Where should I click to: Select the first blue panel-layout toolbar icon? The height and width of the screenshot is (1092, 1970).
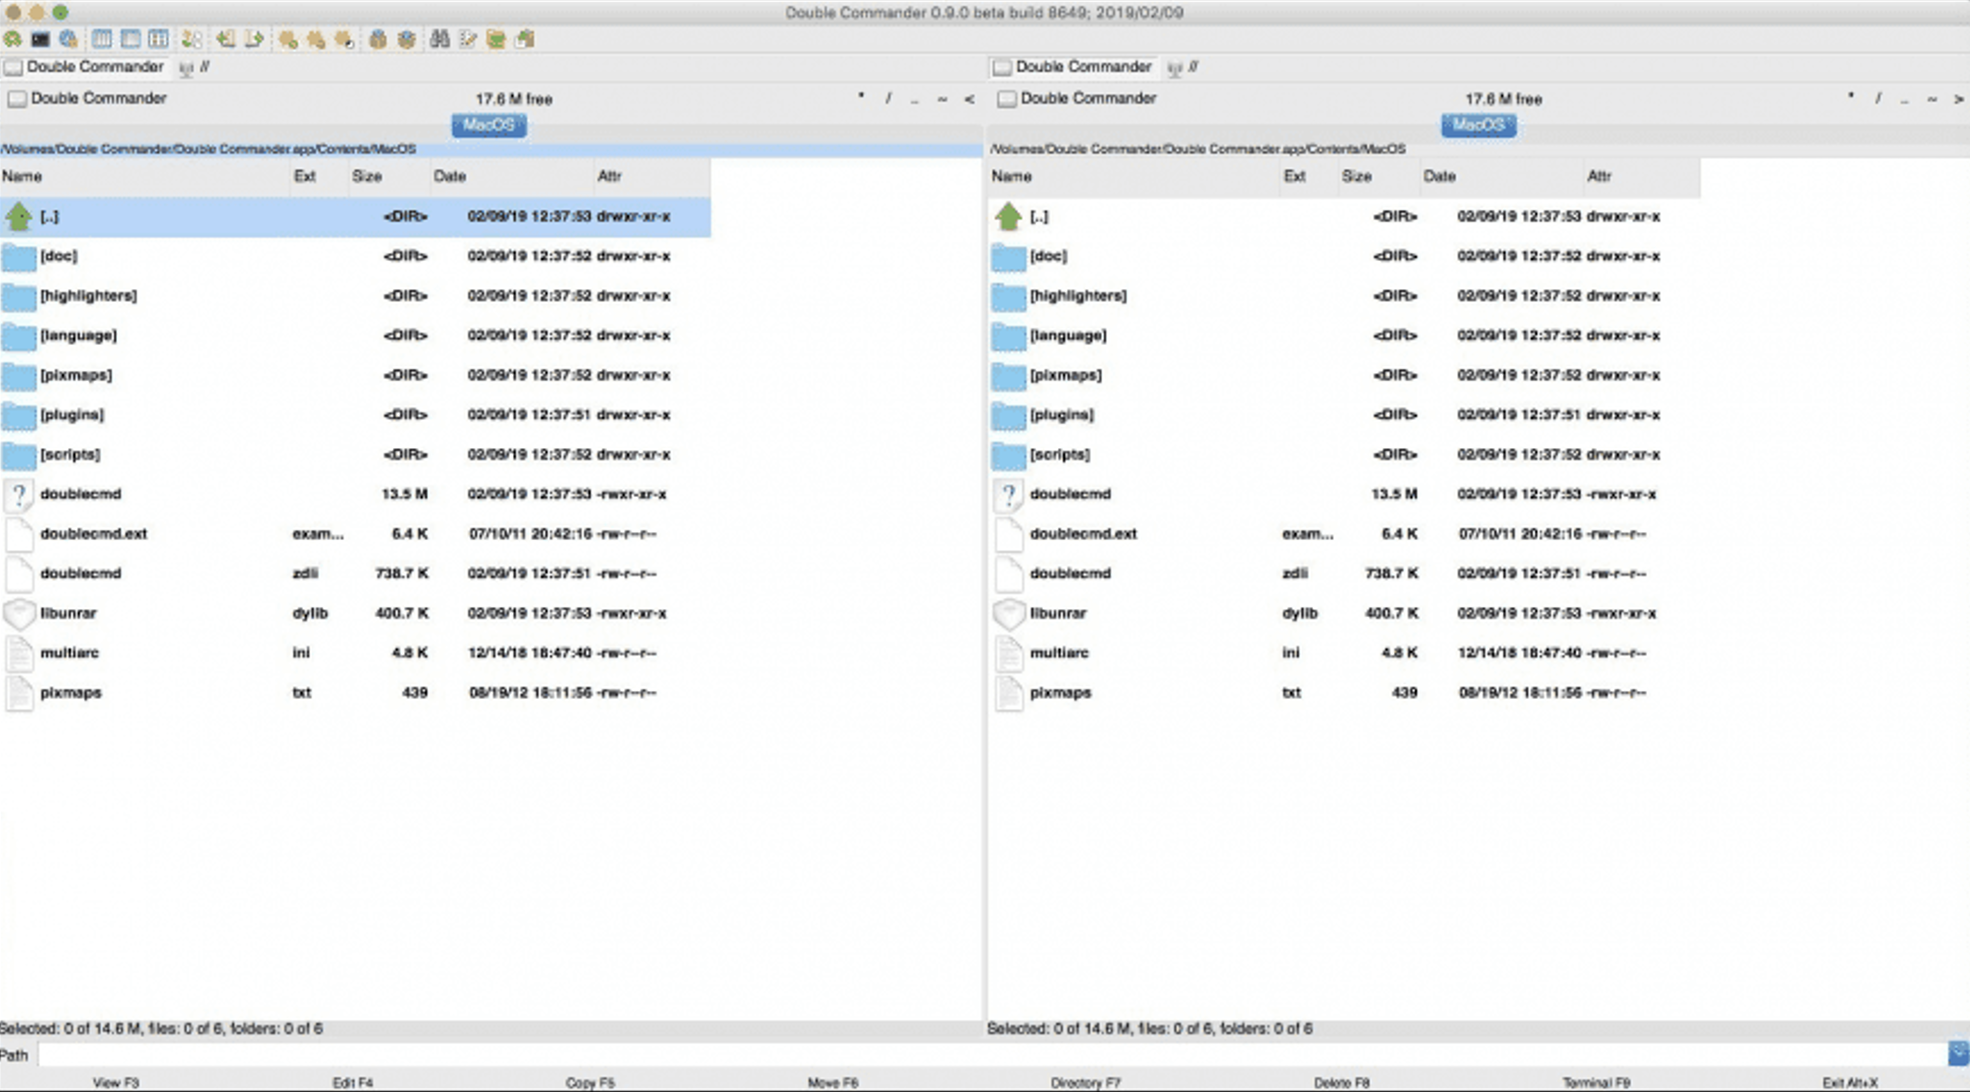pos(101,39)
